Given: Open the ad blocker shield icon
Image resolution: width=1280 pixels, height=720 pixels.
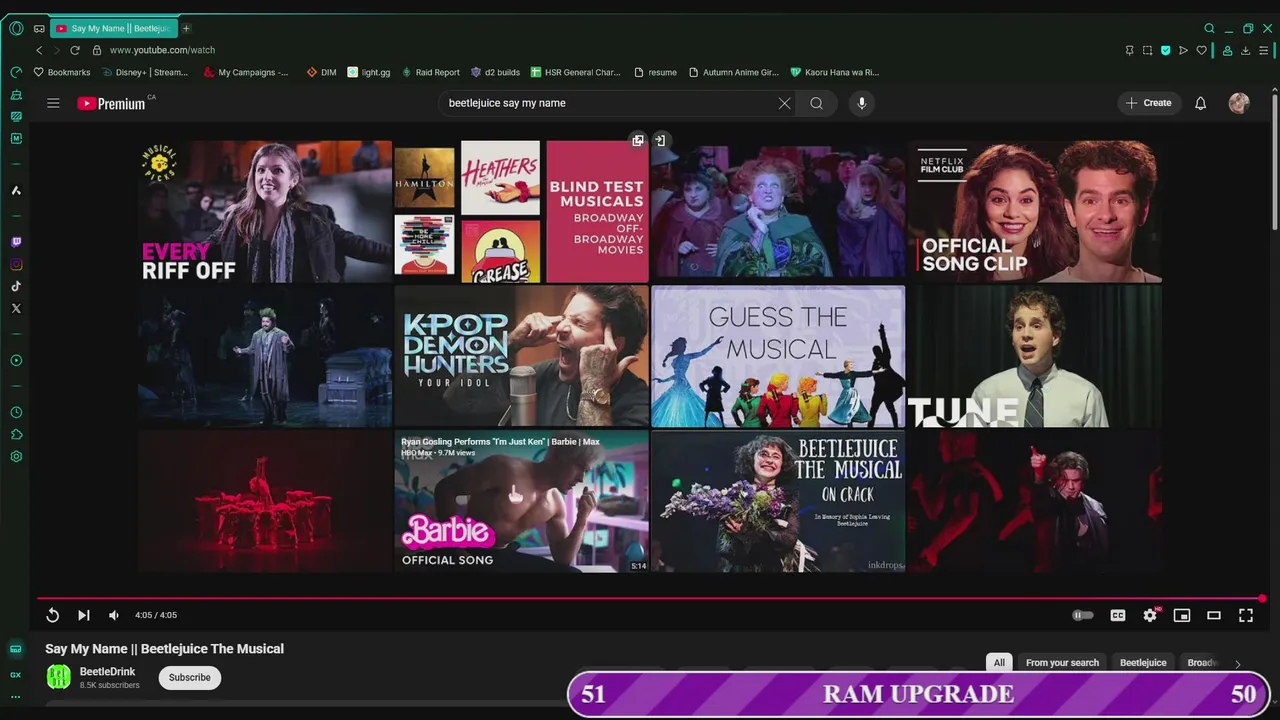Looking at the screenshot, I should tap(1165, 50).
